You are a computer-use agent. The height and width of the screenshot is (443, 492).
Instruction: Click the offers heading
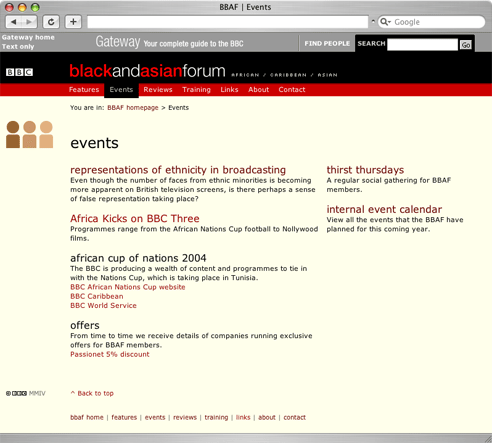coord(85,325)
